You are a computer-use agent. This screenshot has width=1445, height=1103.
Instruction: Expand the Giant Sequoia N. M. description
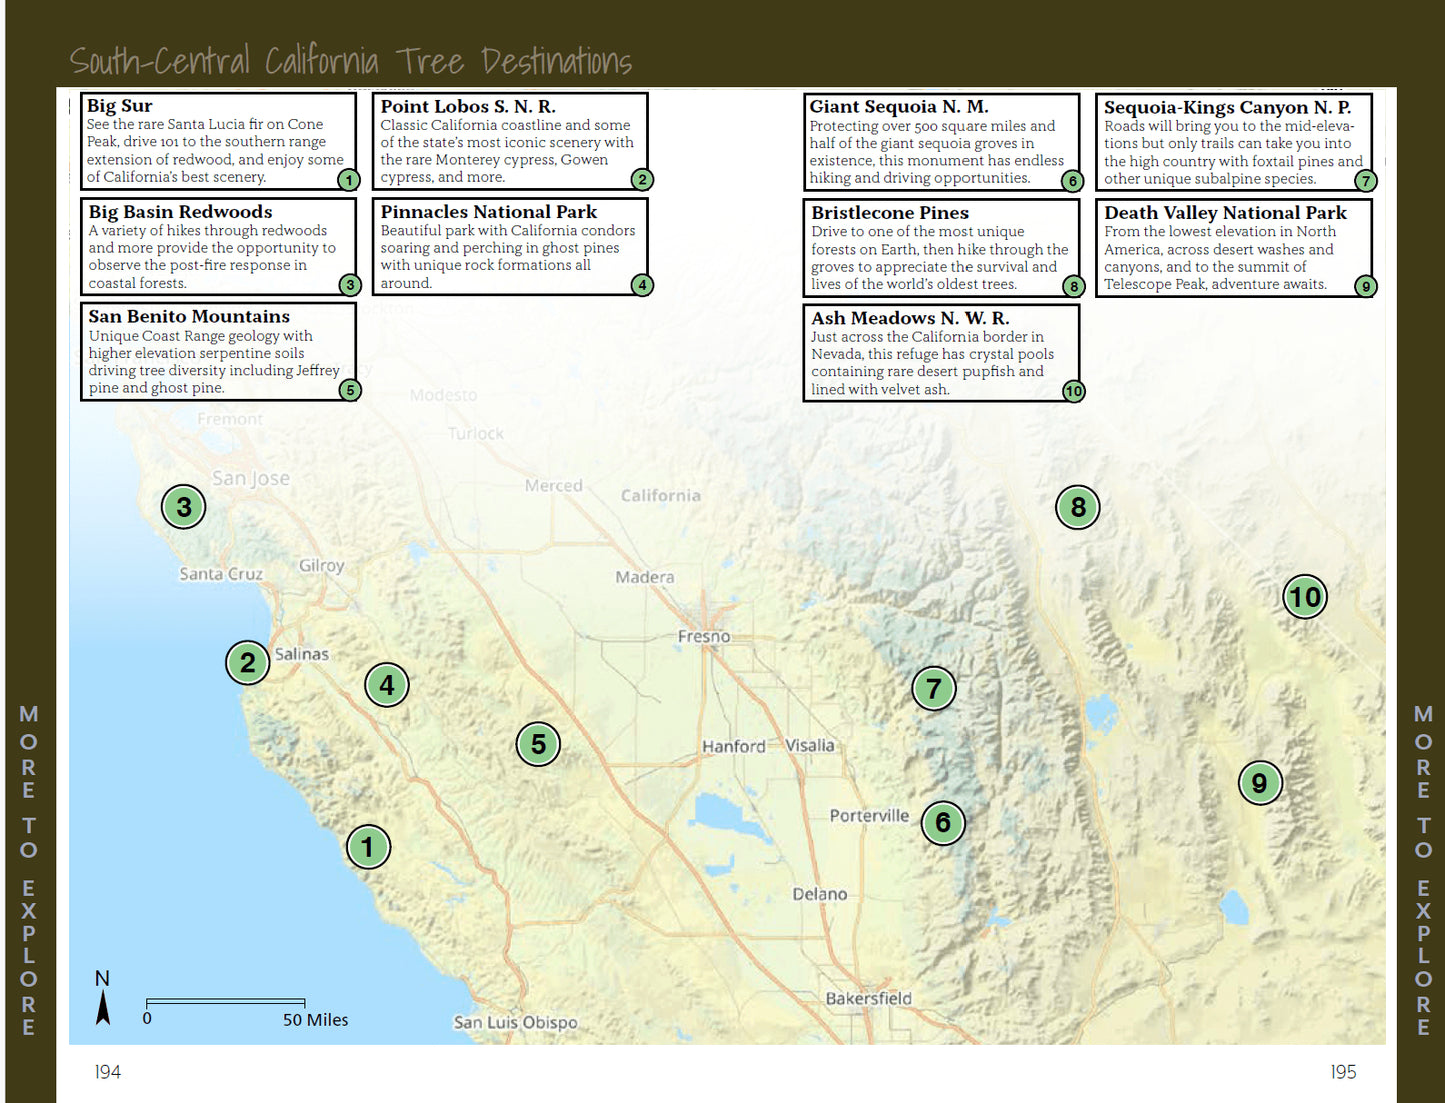pos(940,141)
